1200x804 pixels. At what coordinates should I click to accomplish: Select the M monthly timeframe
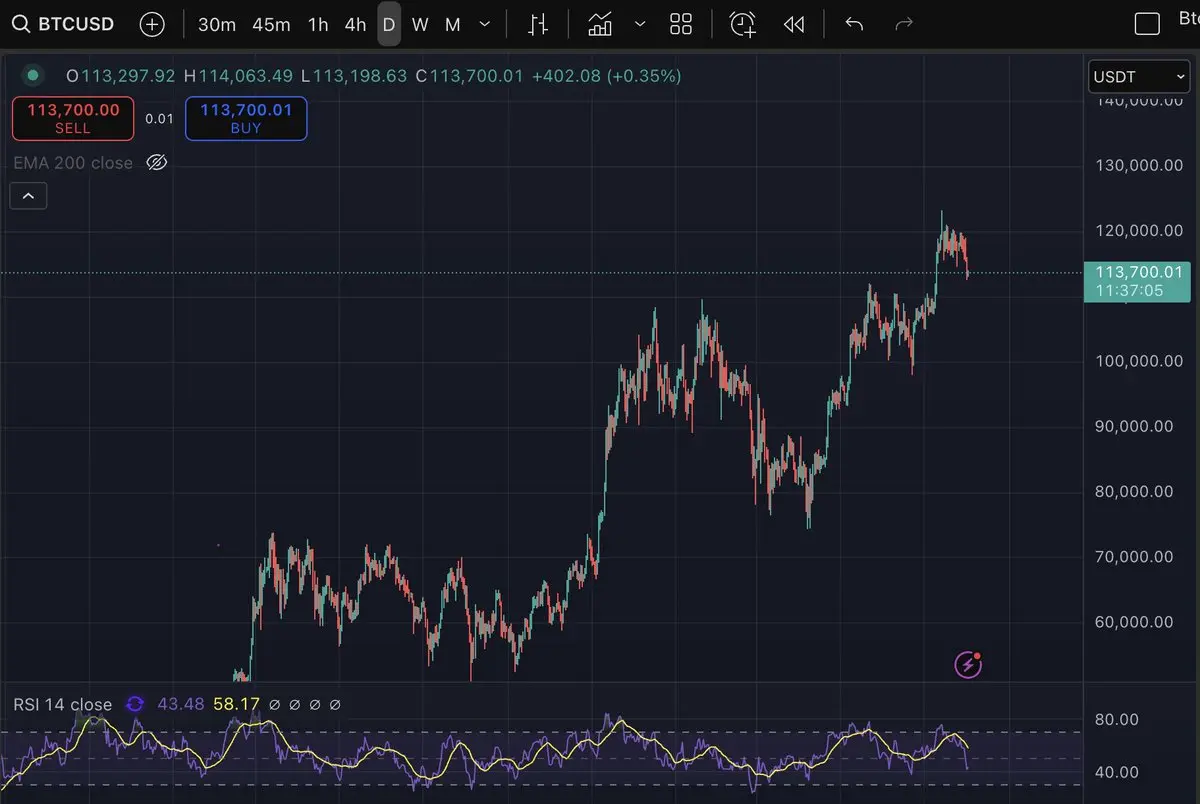453,24
